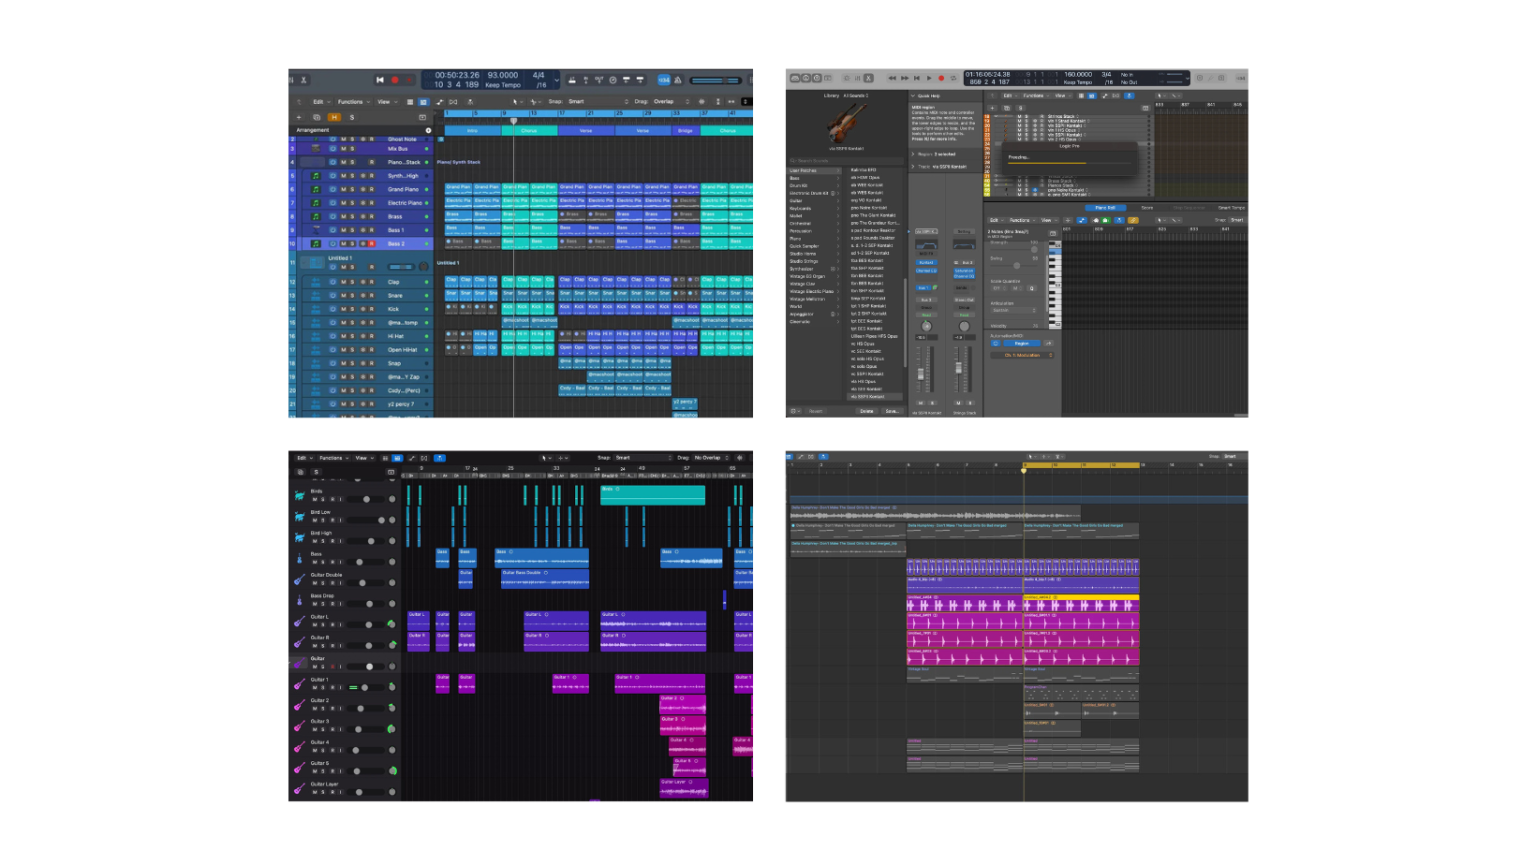Click the cycle loop icon in the transport
This screenshot has height=865, width=1536.
coord(953,78)
